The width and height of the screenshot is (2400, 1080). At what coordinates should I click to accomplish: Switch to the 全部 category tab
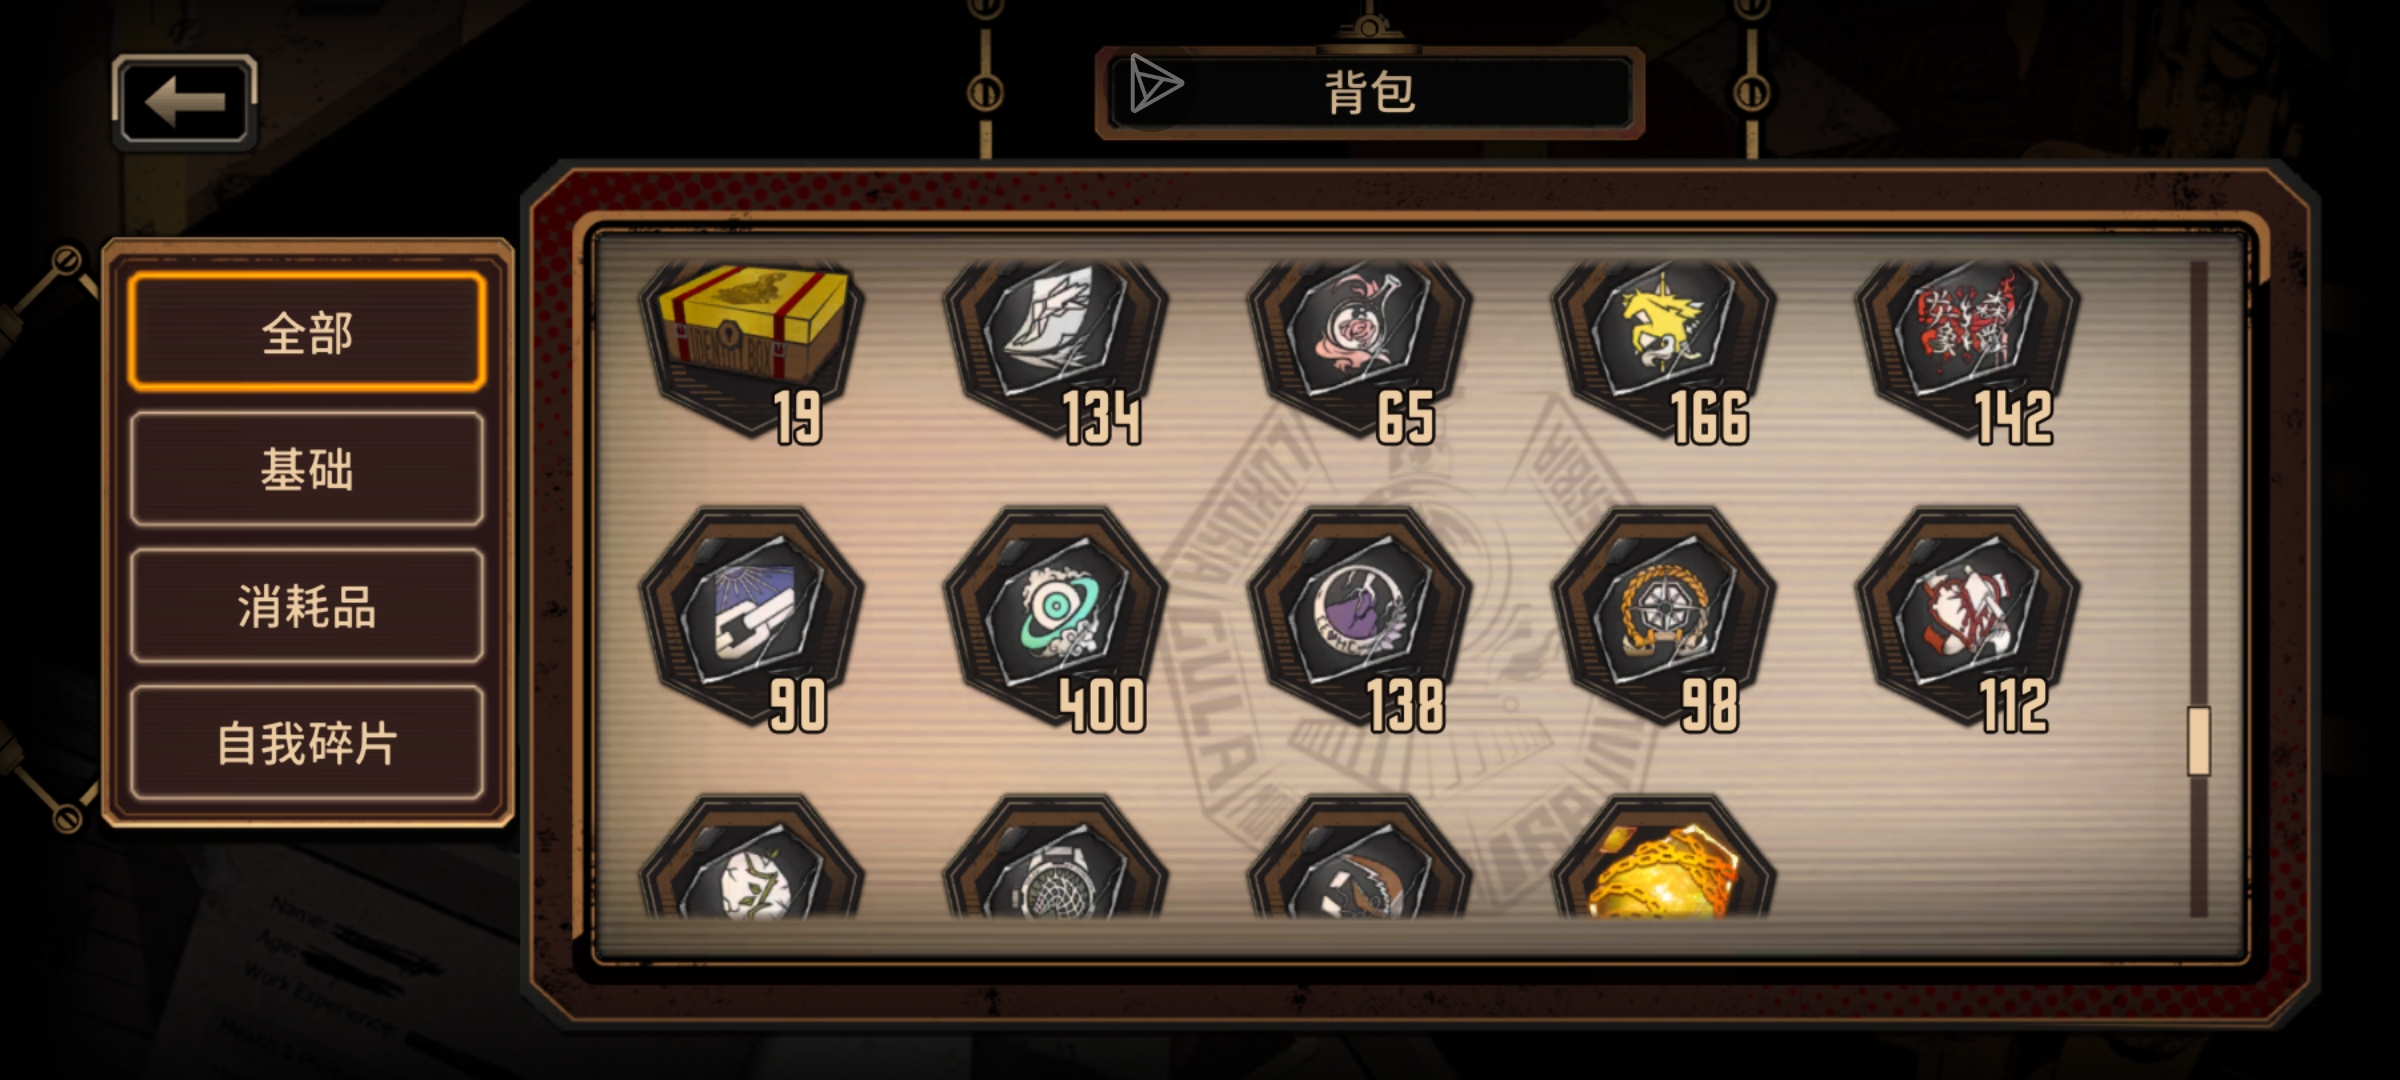307,332
